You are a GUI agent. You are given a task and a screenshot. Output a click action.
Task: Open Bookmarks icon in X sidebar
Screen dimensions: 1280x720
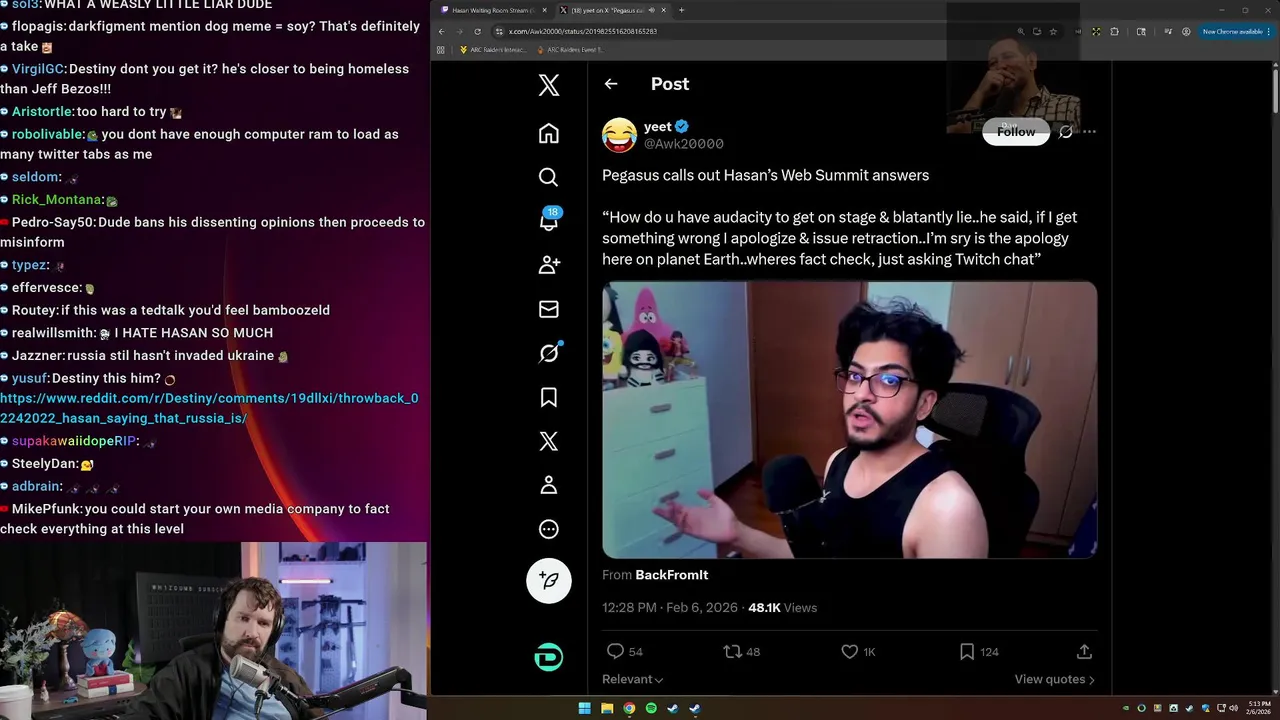coord(549,397)
